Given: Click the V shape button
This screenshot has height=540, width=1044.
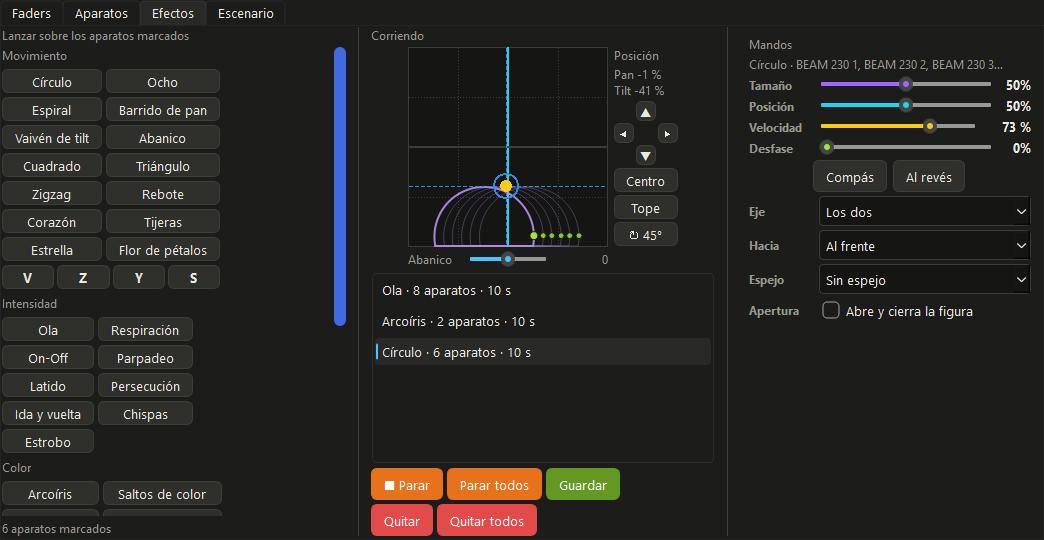Looking at the screenshot, I should (27, 278).
